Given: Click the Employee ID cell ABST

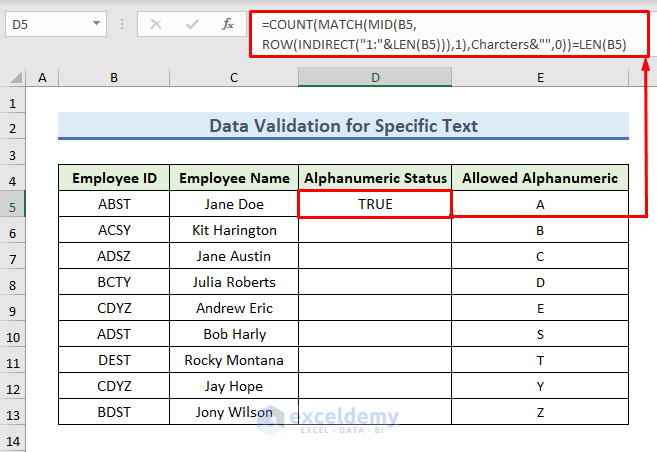Looking at the screenshot, I should [x=114, y=204].
